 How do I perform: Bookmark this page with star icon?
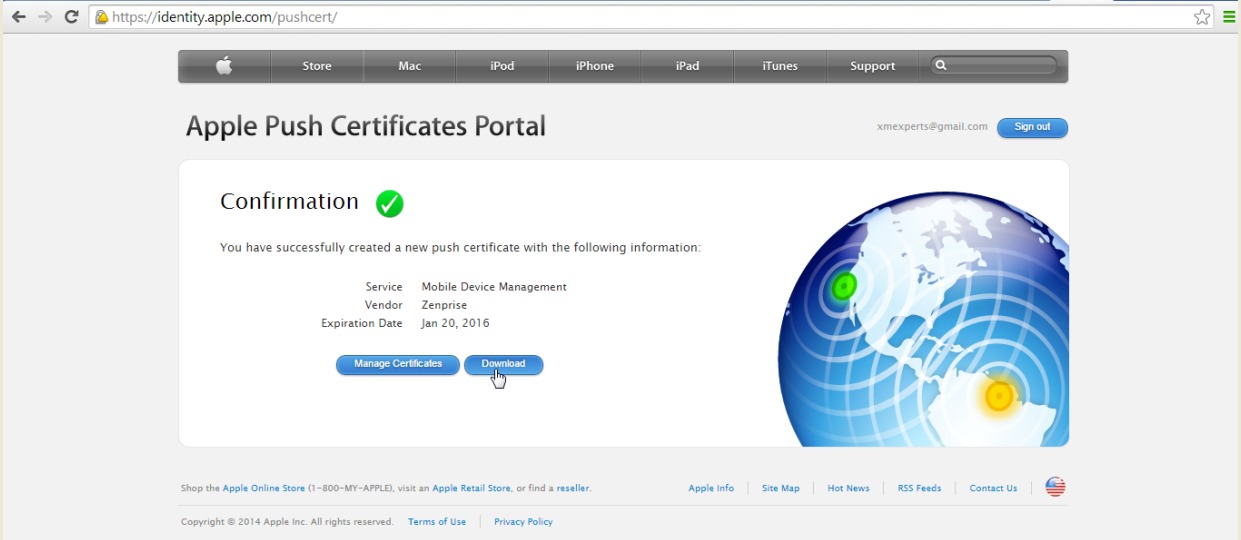point(1201,17)
